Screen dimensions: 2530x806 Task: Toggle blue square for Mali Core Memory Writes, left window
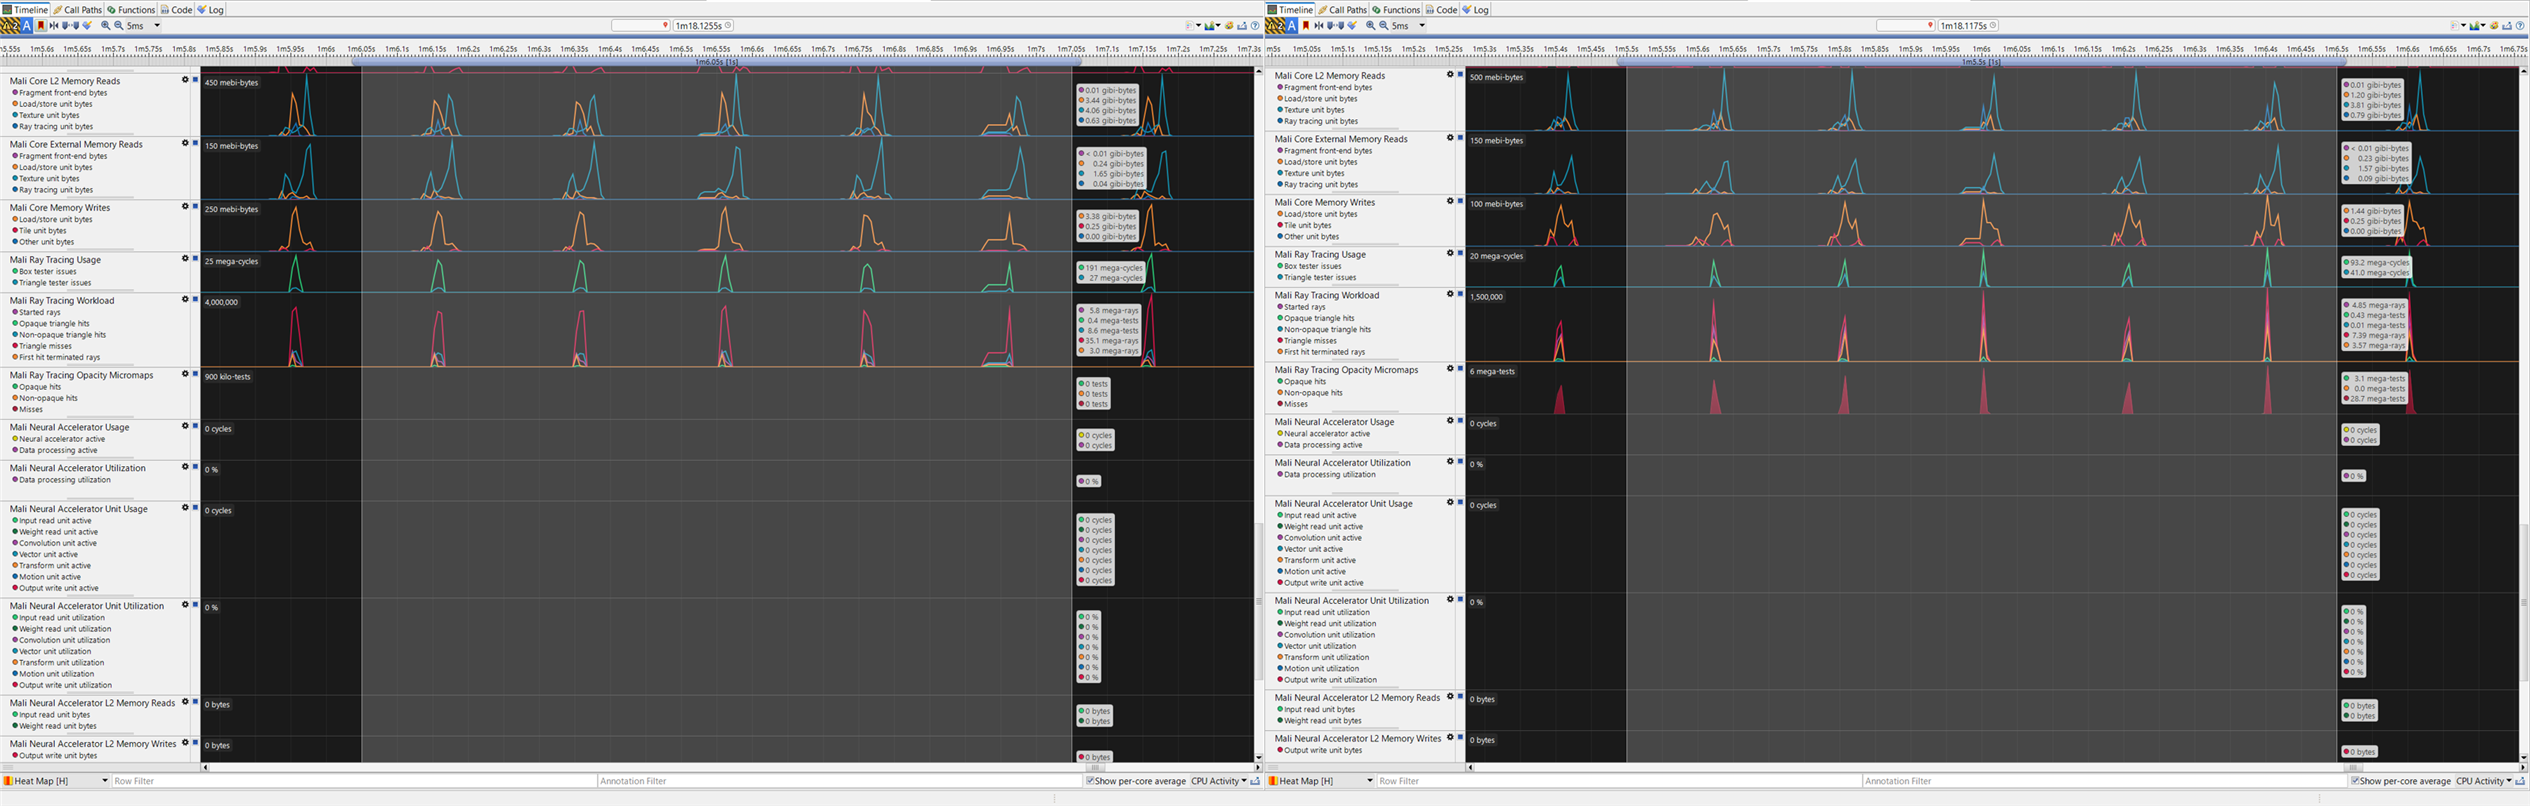[x=195, y=207]
